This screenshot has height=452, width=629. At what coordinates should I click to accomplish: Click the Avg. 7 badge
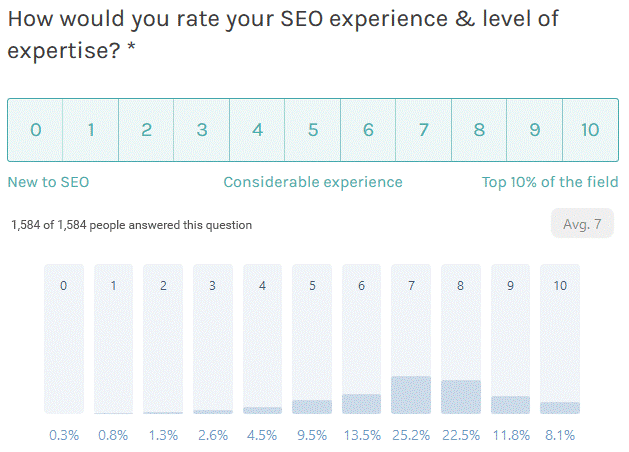click(x=582, y=224)
